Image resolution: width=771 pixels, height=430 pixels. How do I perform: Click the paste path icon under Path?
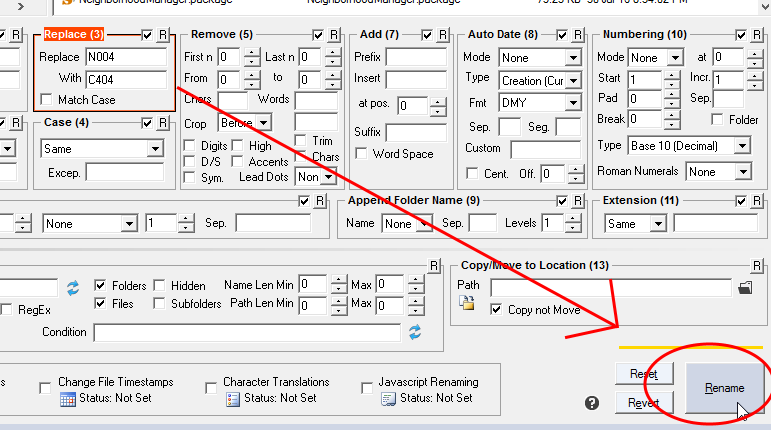tap(467, 303)
